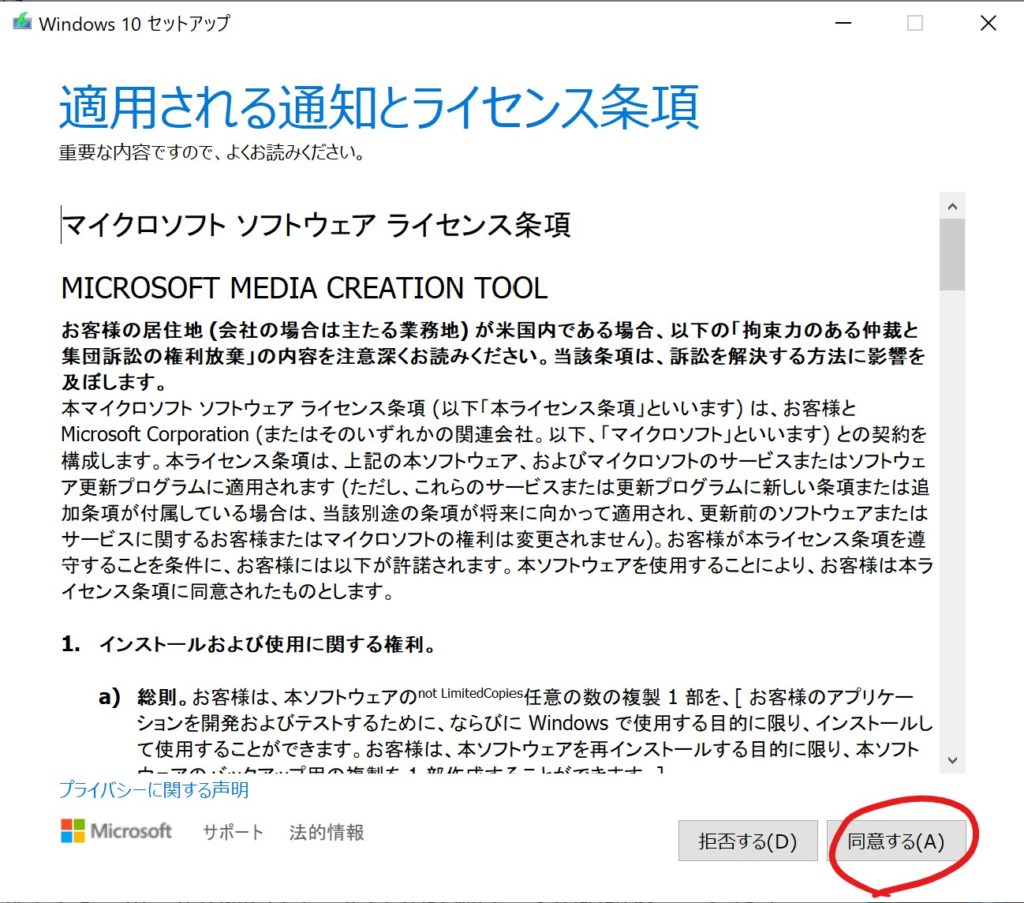This screenshot has width=1024, height=903.
Task: Click the MICROSOFT MEDIA CREATION TOOL heading
Action: pyautogui.click(x=304, y=288)
